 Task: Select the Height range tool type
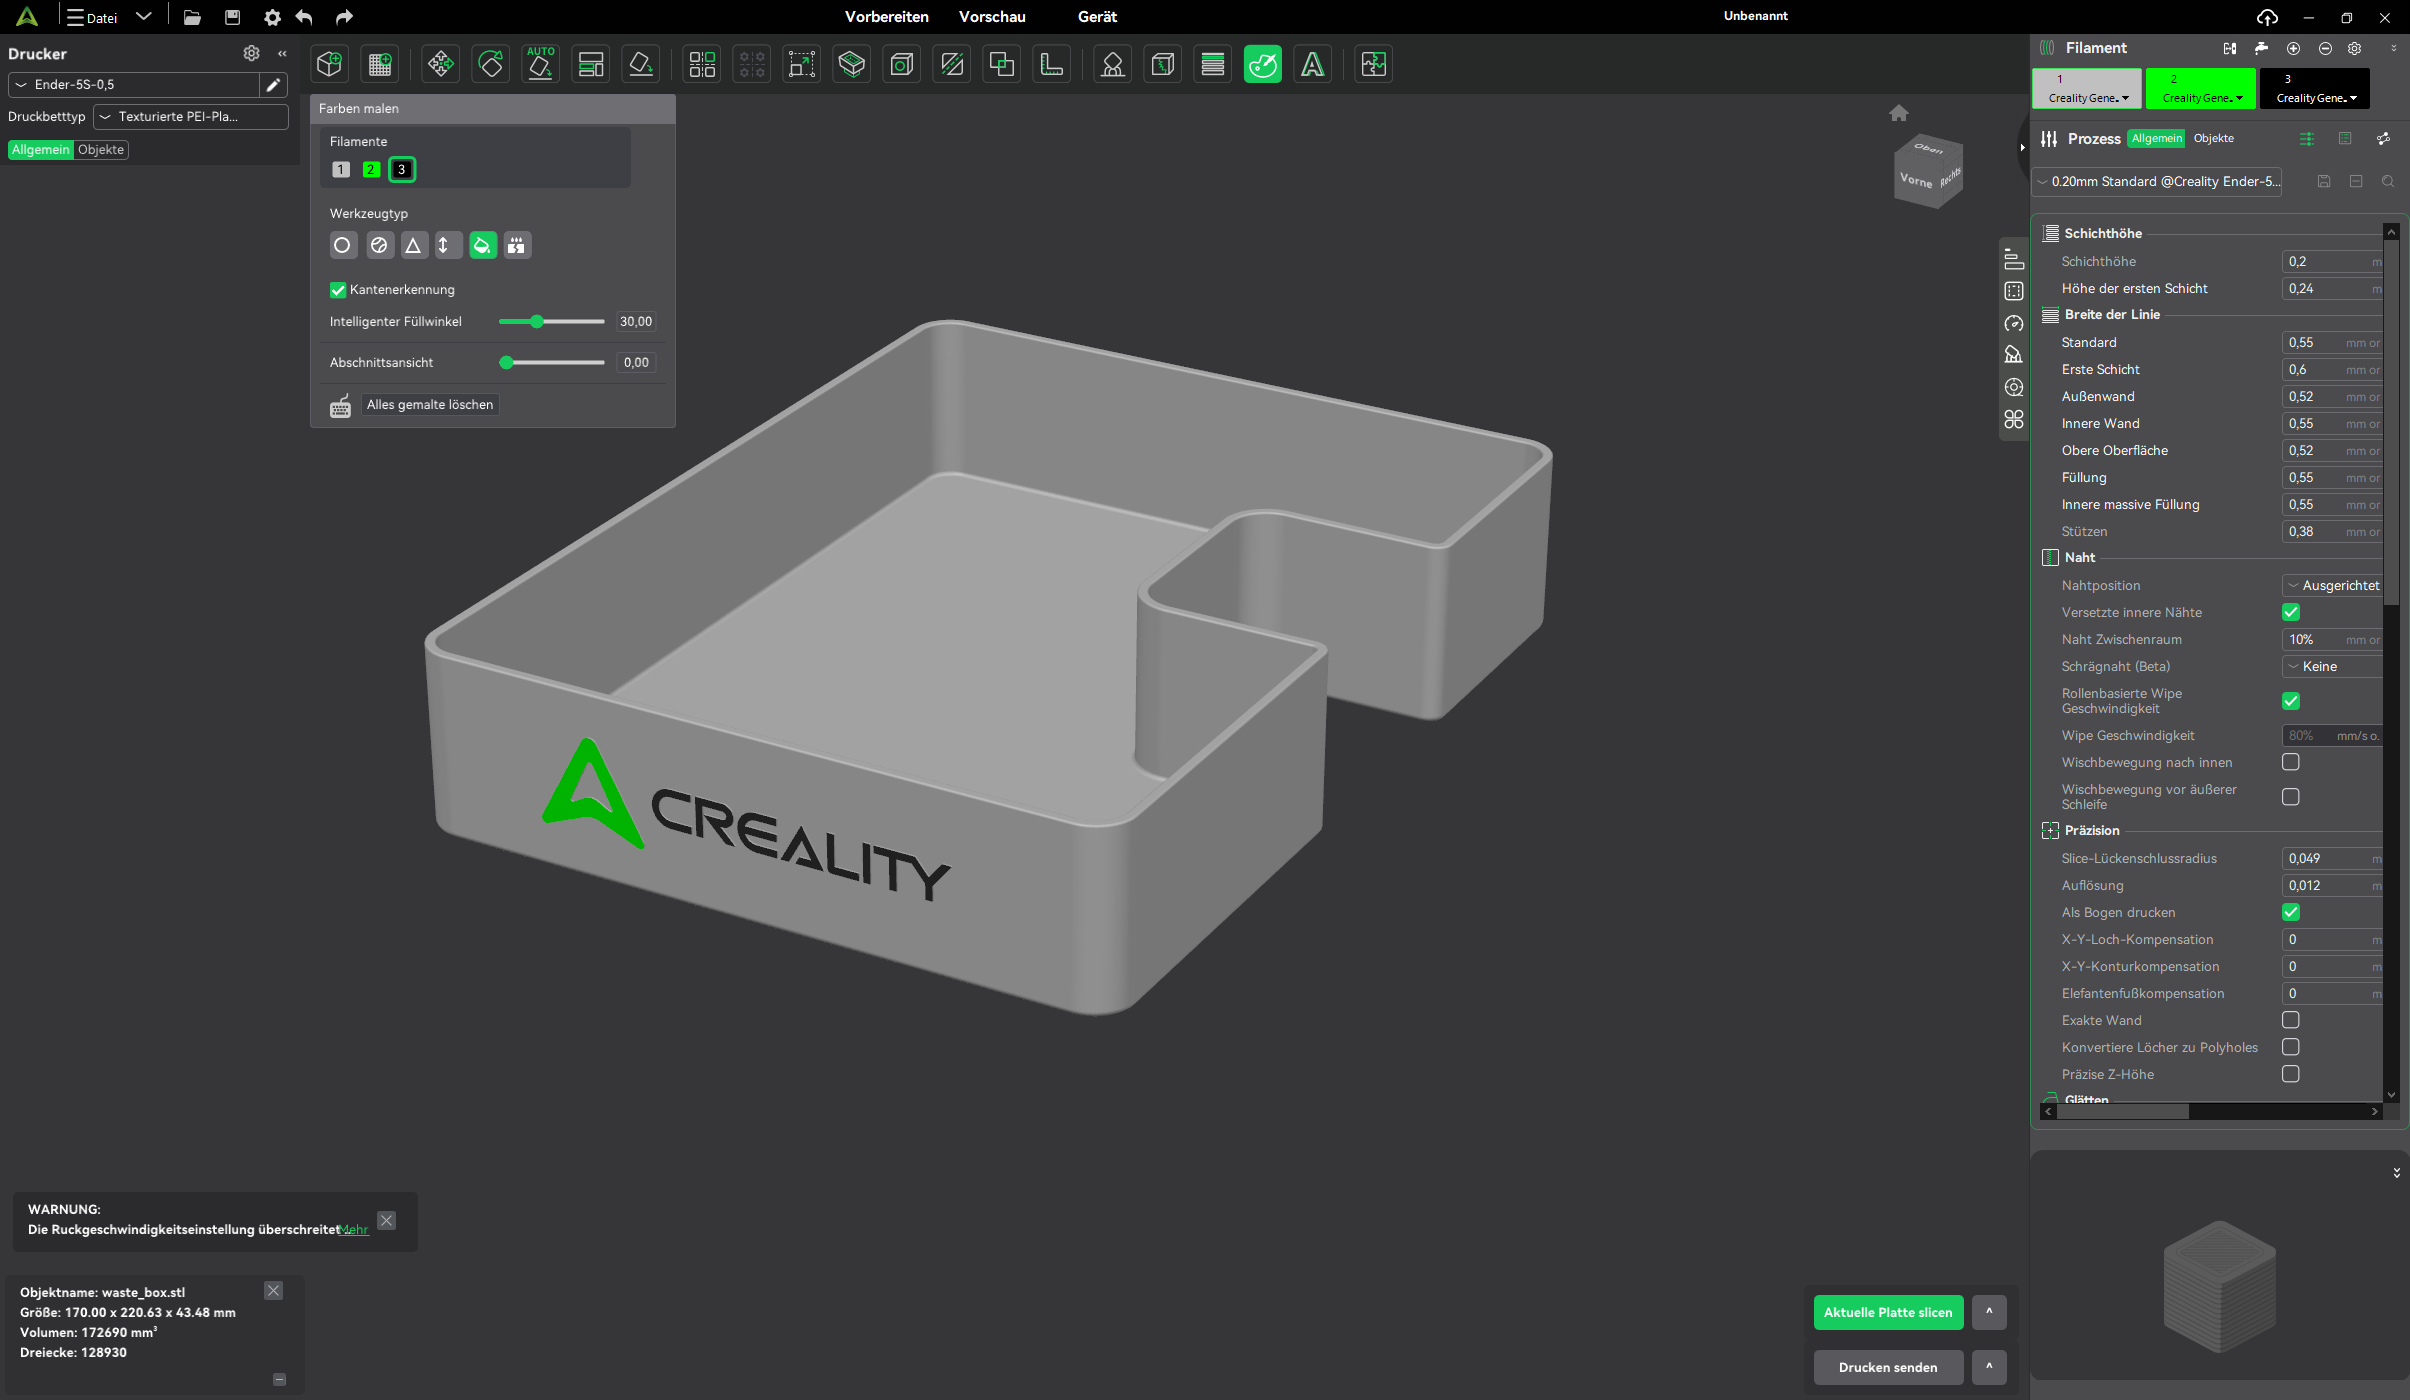tap(448, 245)
